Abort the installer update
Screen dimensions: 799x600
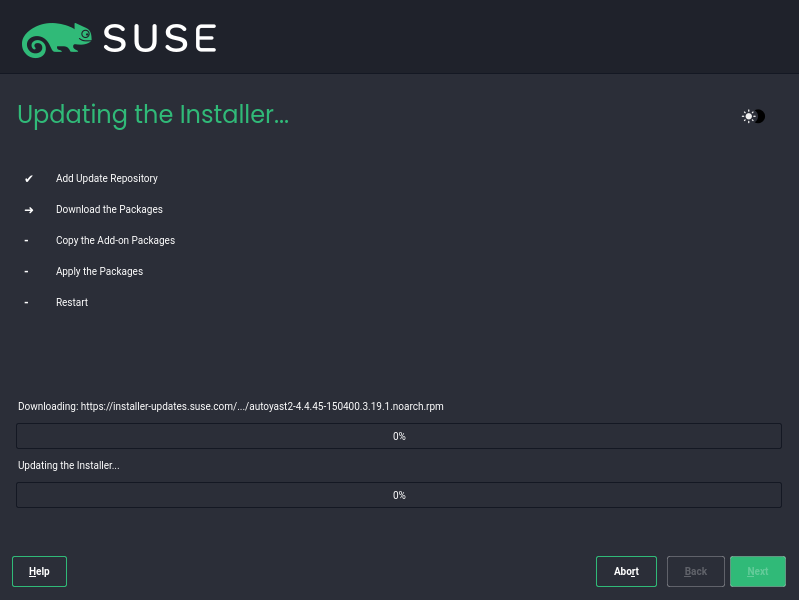pyautogui.click(x=626, y=571)
